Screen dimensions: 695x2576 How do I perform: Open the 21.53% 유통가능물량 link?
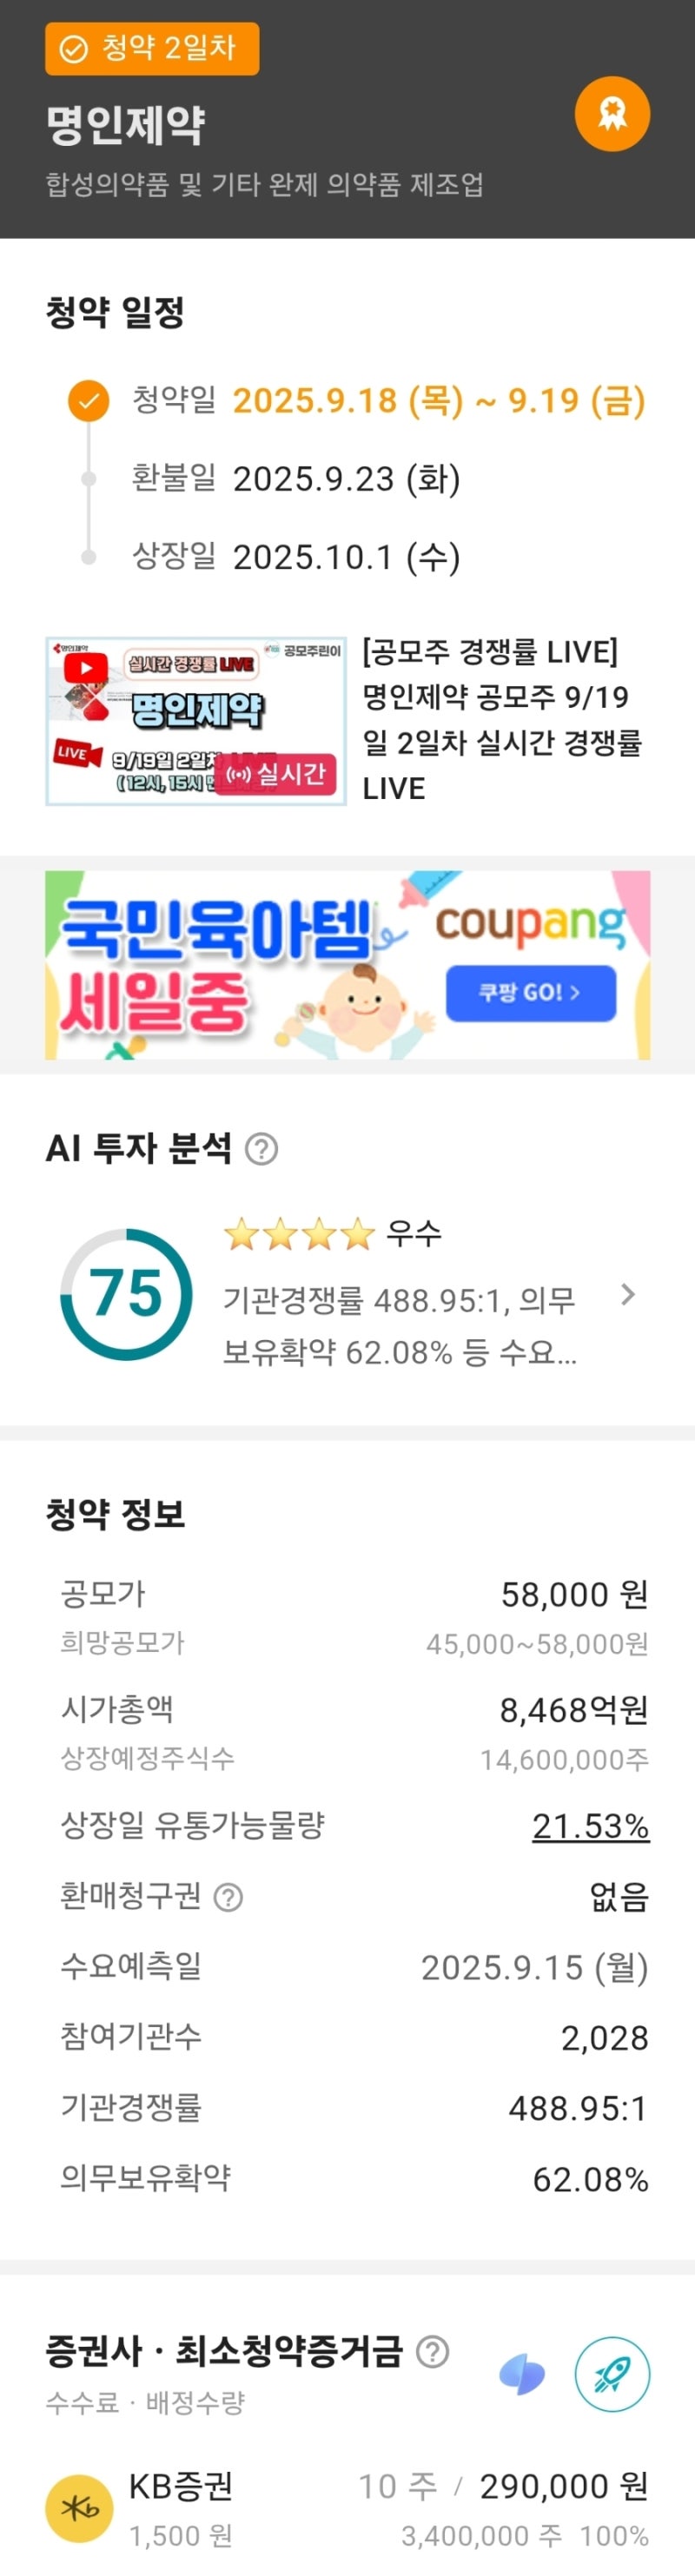coord(590,1826)
